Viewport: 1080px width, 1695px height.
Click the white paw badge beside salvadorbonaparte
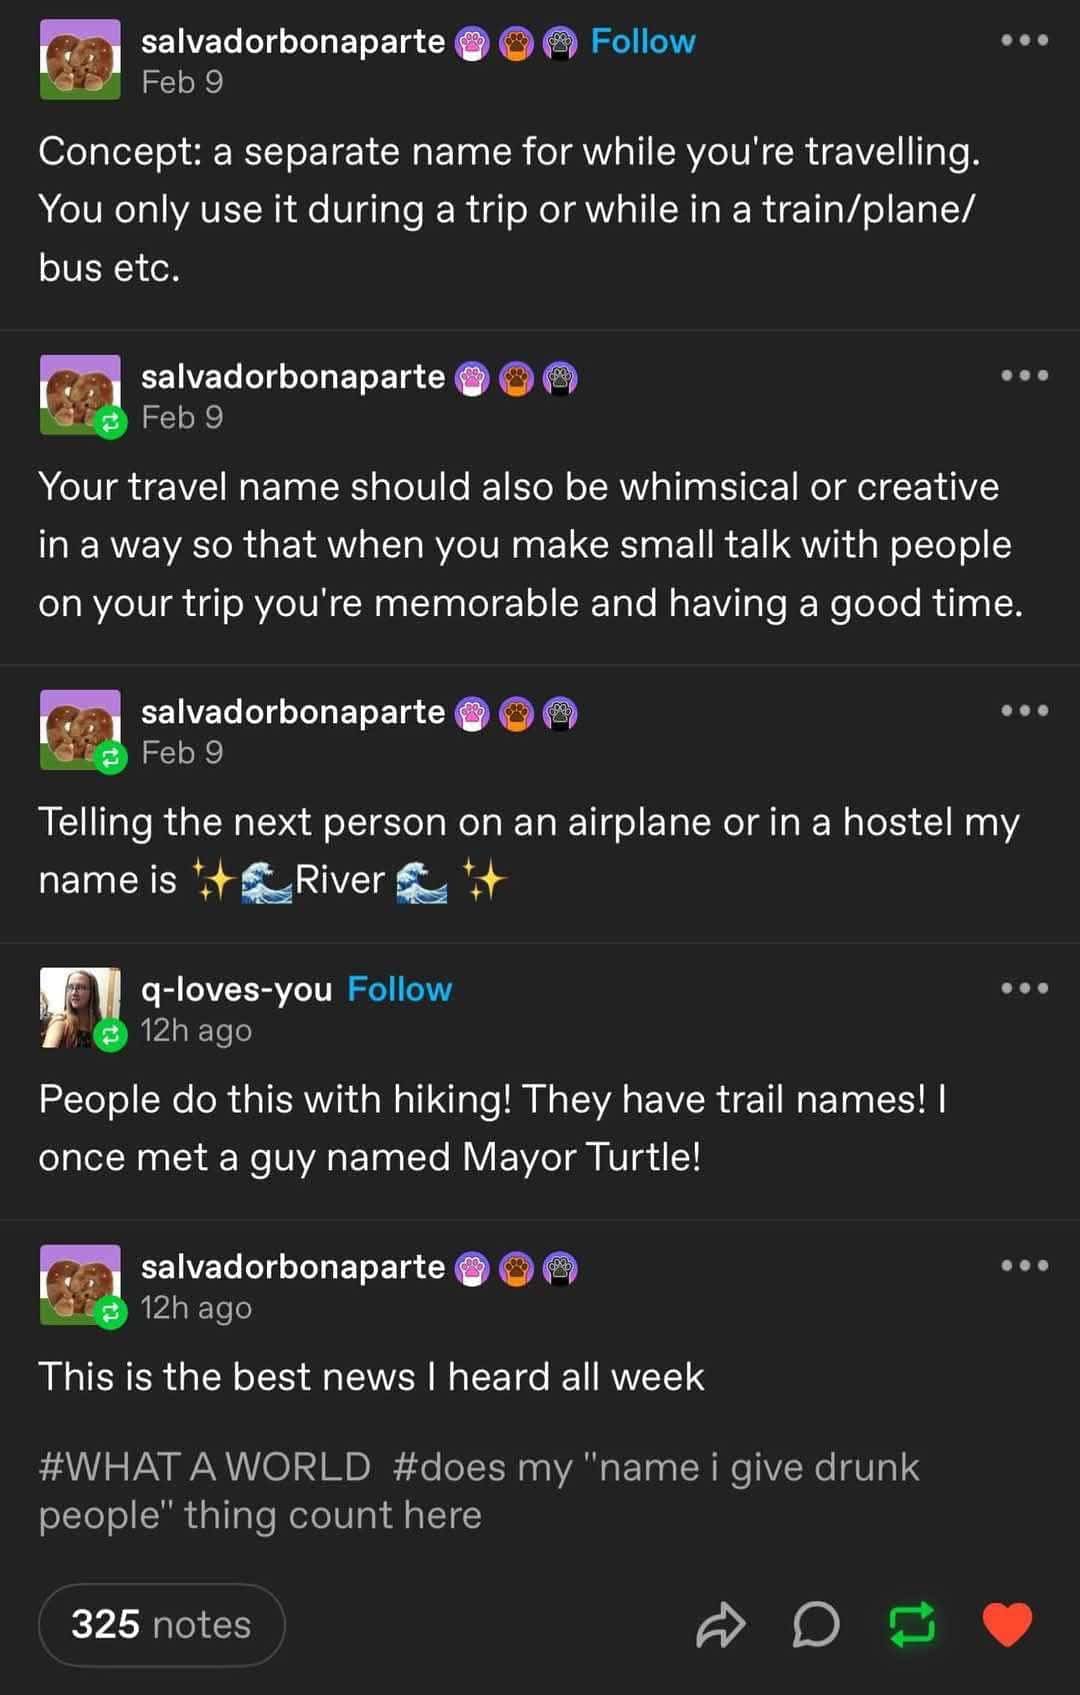click(473, 41)
